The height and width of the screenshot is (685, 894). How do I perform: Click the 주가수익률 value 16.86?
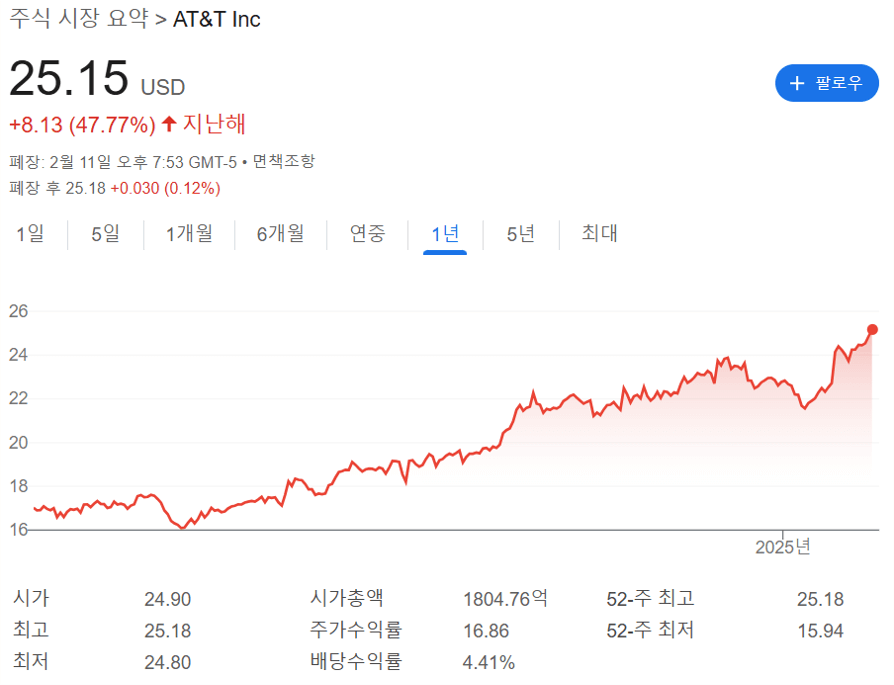[x=486, y=631]
